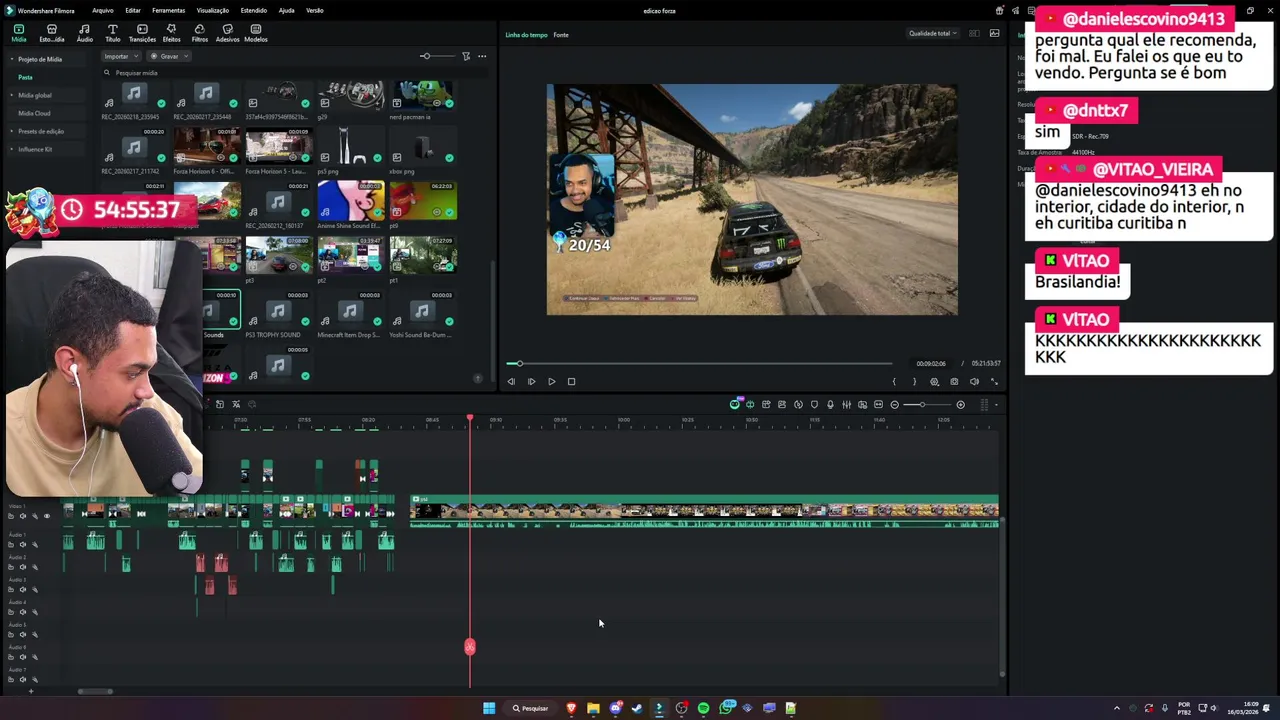
Task: Set the mark-in point bracket
Action: pos(894,381)
